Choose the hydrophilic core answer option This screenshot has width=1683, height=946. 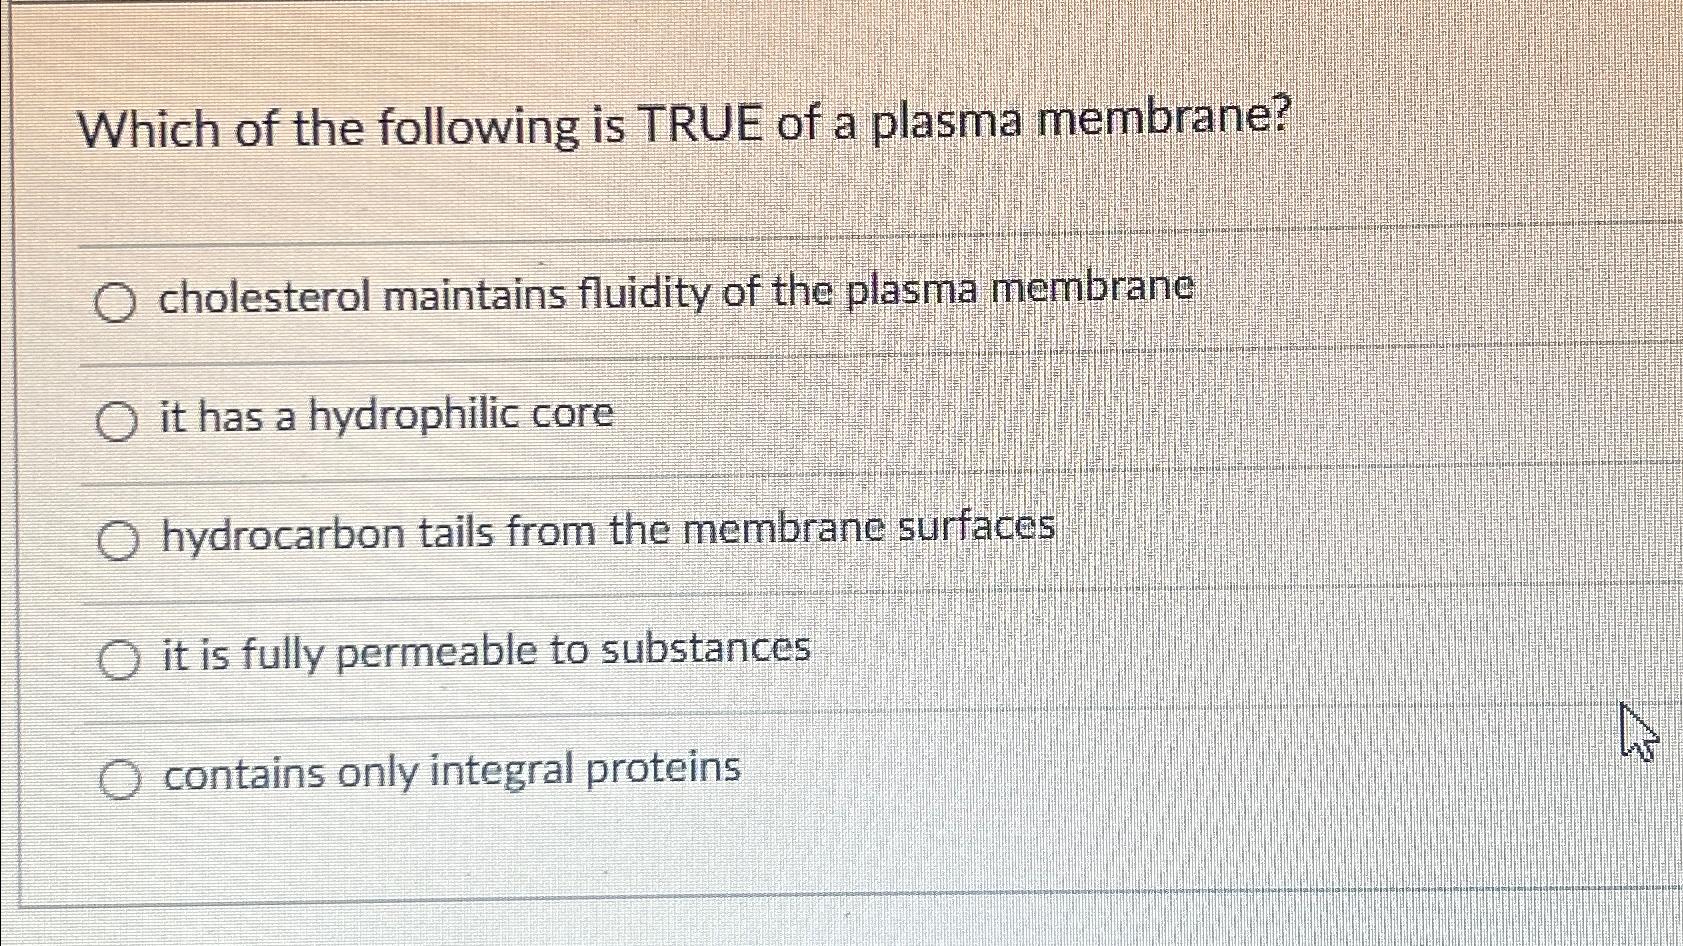coord(117,421)
